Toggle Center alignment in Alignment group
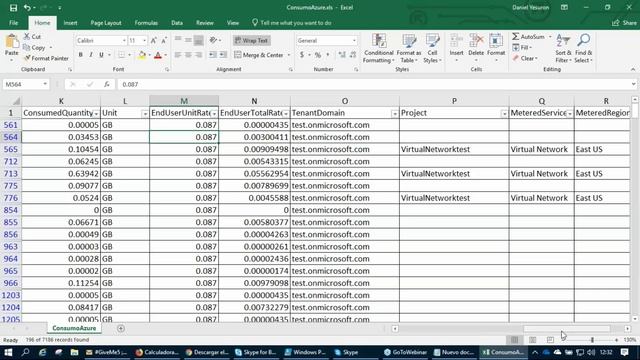Viewport: 640px width, 360px height. (x=188, y=55)
